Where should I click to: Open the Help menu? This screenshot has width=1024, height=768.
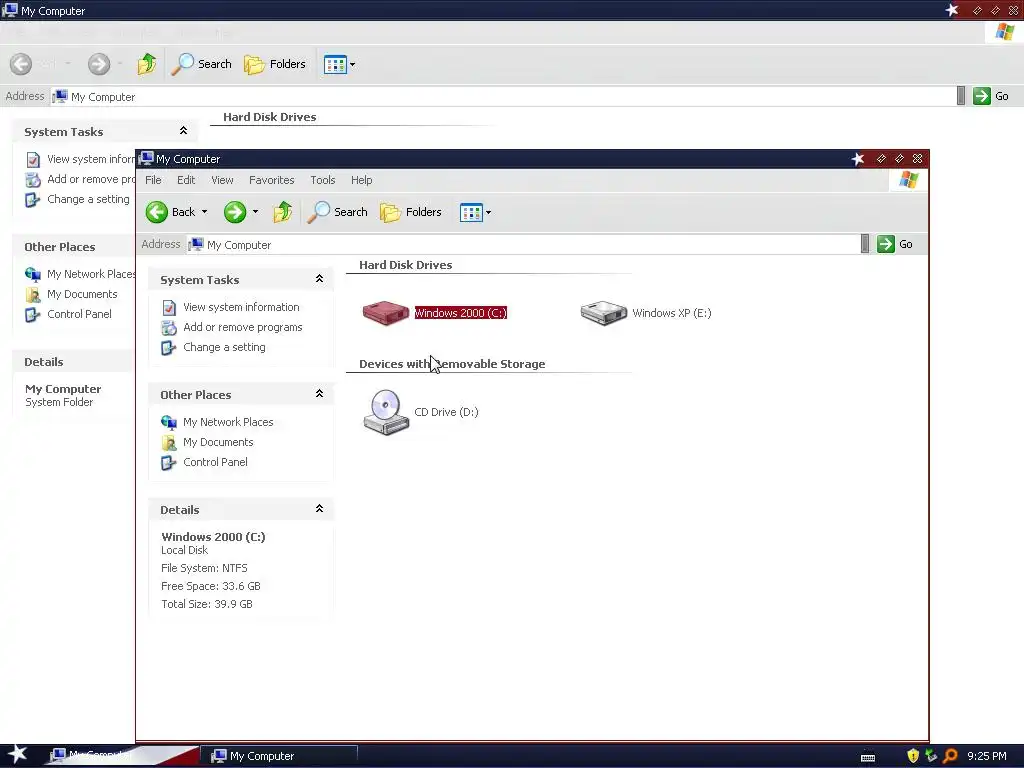[x=361, y=180]
